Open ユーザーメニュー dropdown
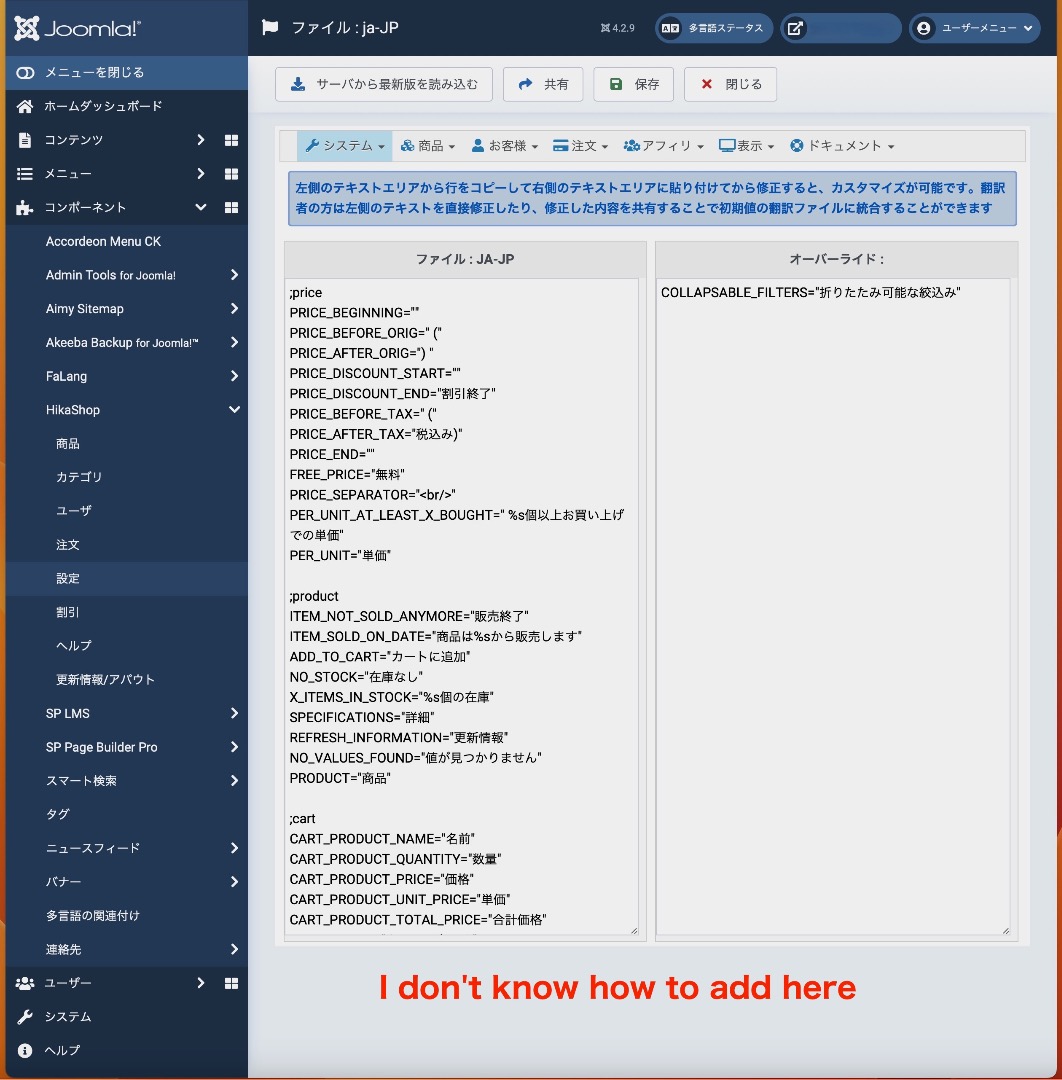 click(975, 28)
